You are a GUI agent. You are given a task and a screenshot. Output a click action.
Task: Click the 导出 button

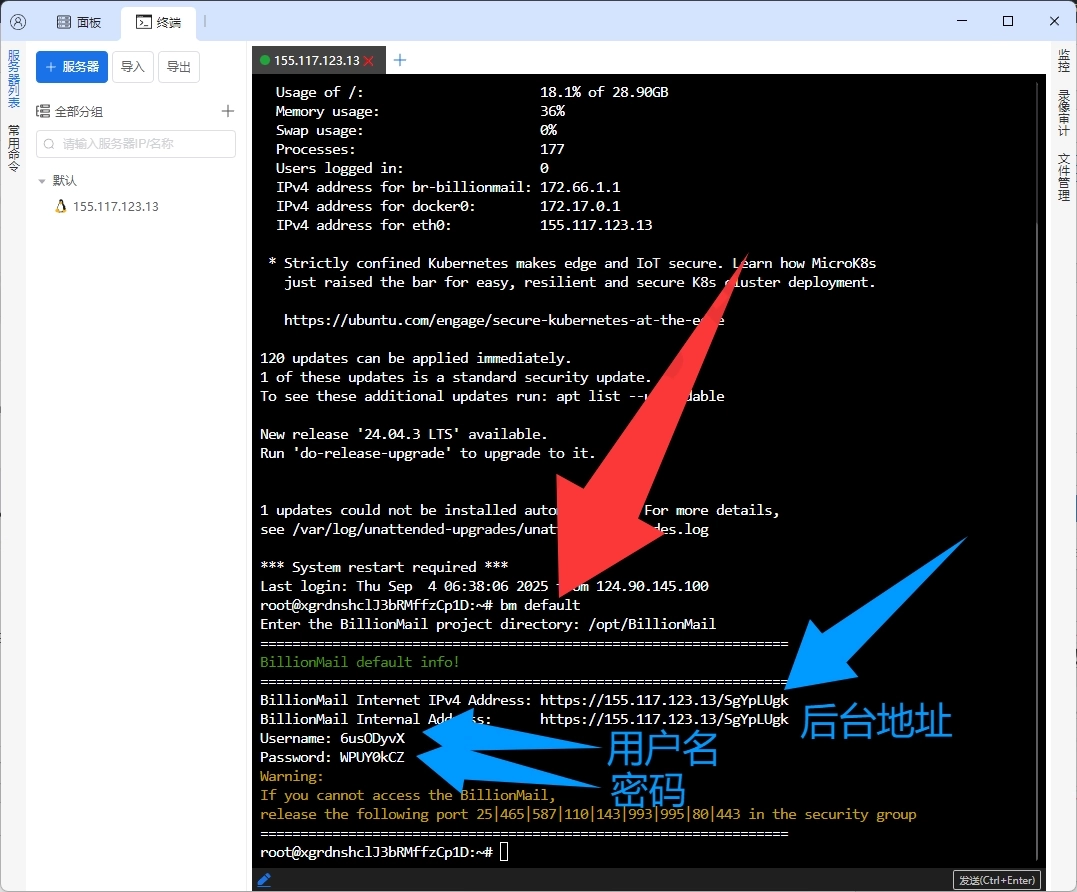point(179,67)
